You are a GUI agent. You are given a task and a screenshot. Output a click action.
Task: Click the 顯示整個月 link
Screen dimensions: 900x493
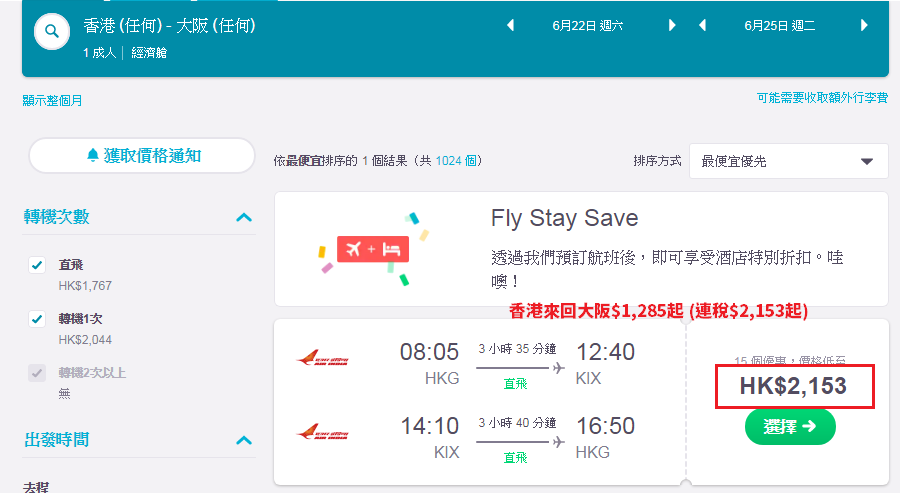[52, 101]
